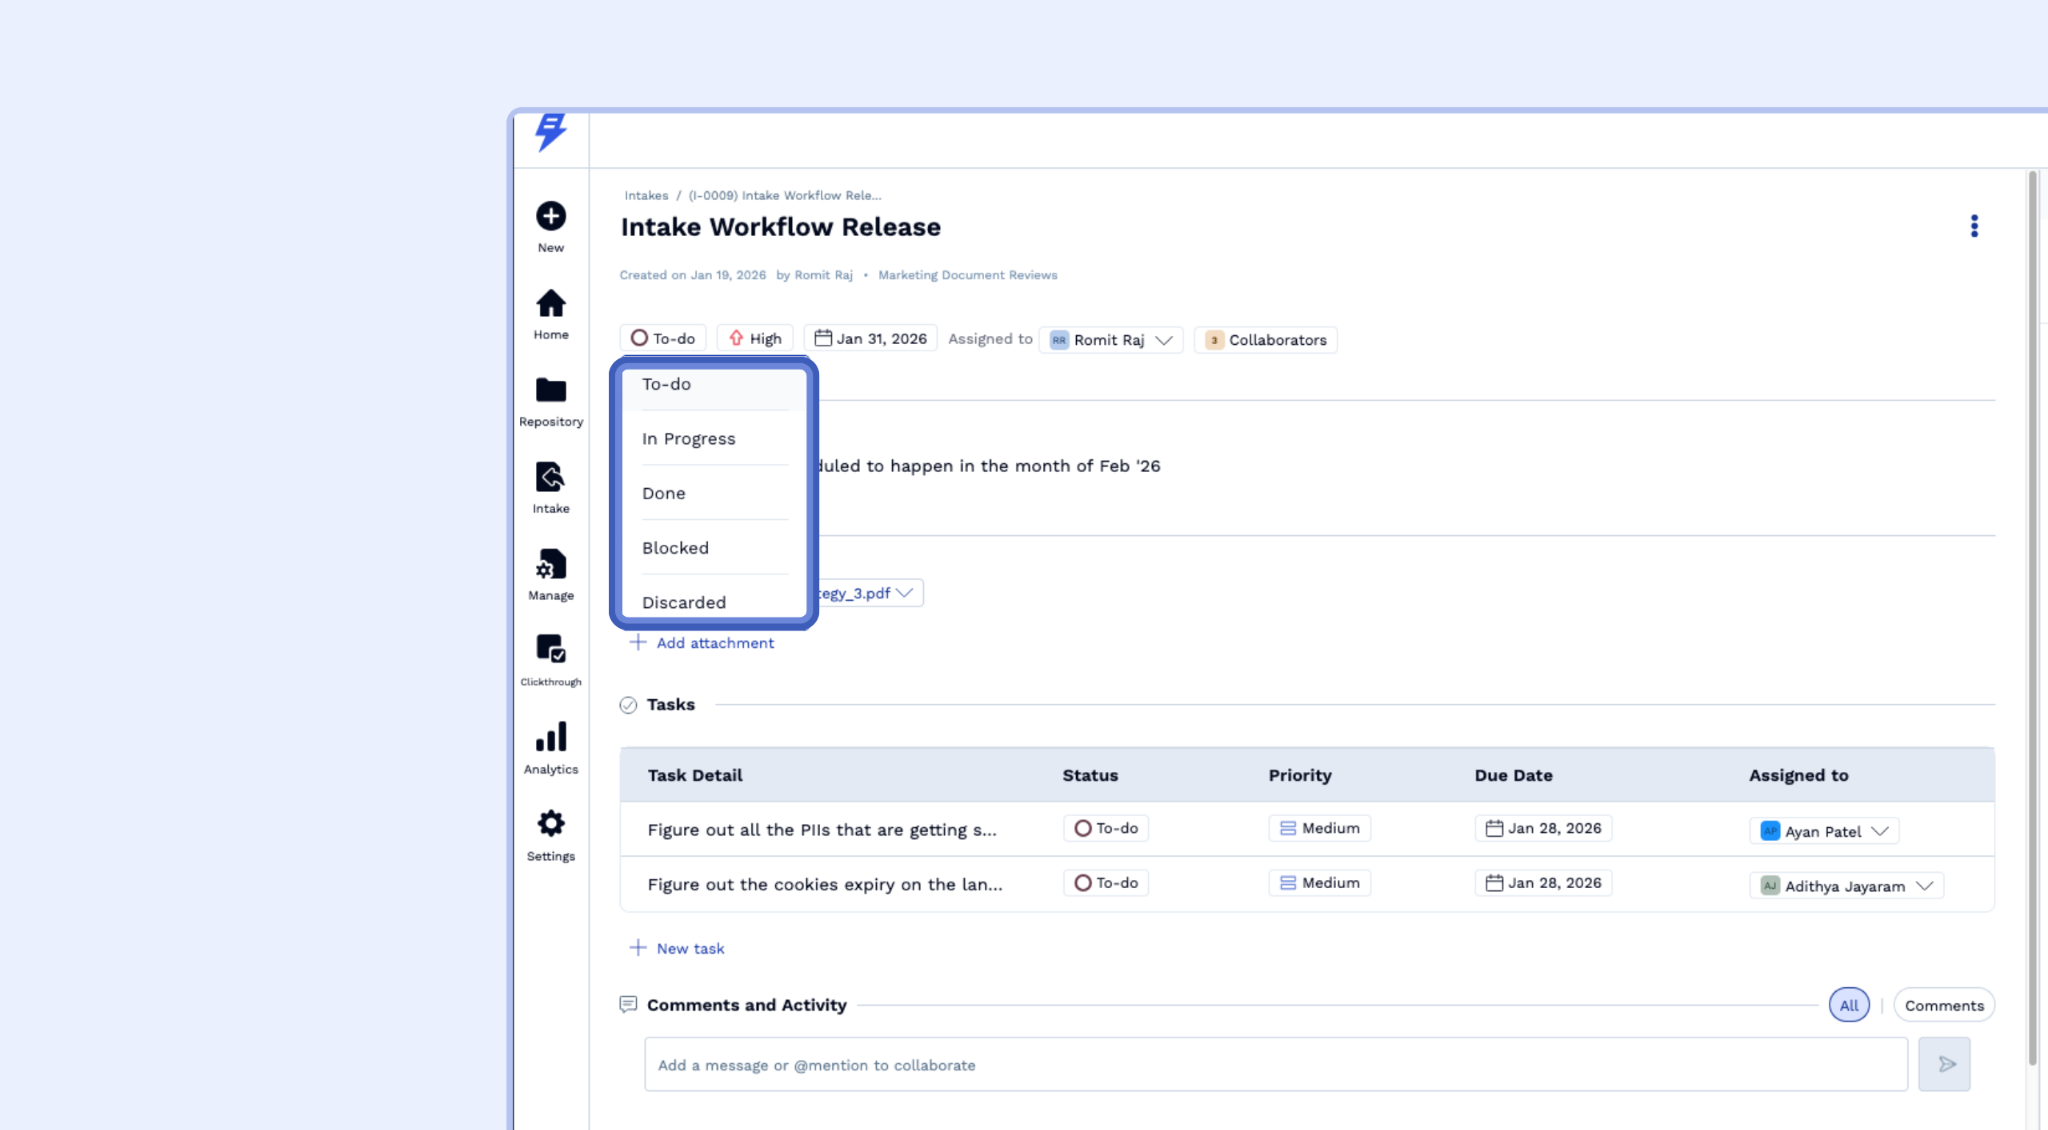Screen dimensions: 2048x1130
Task: Click To-do status of cookies expiry task
Action: [x=1105, y=884]
